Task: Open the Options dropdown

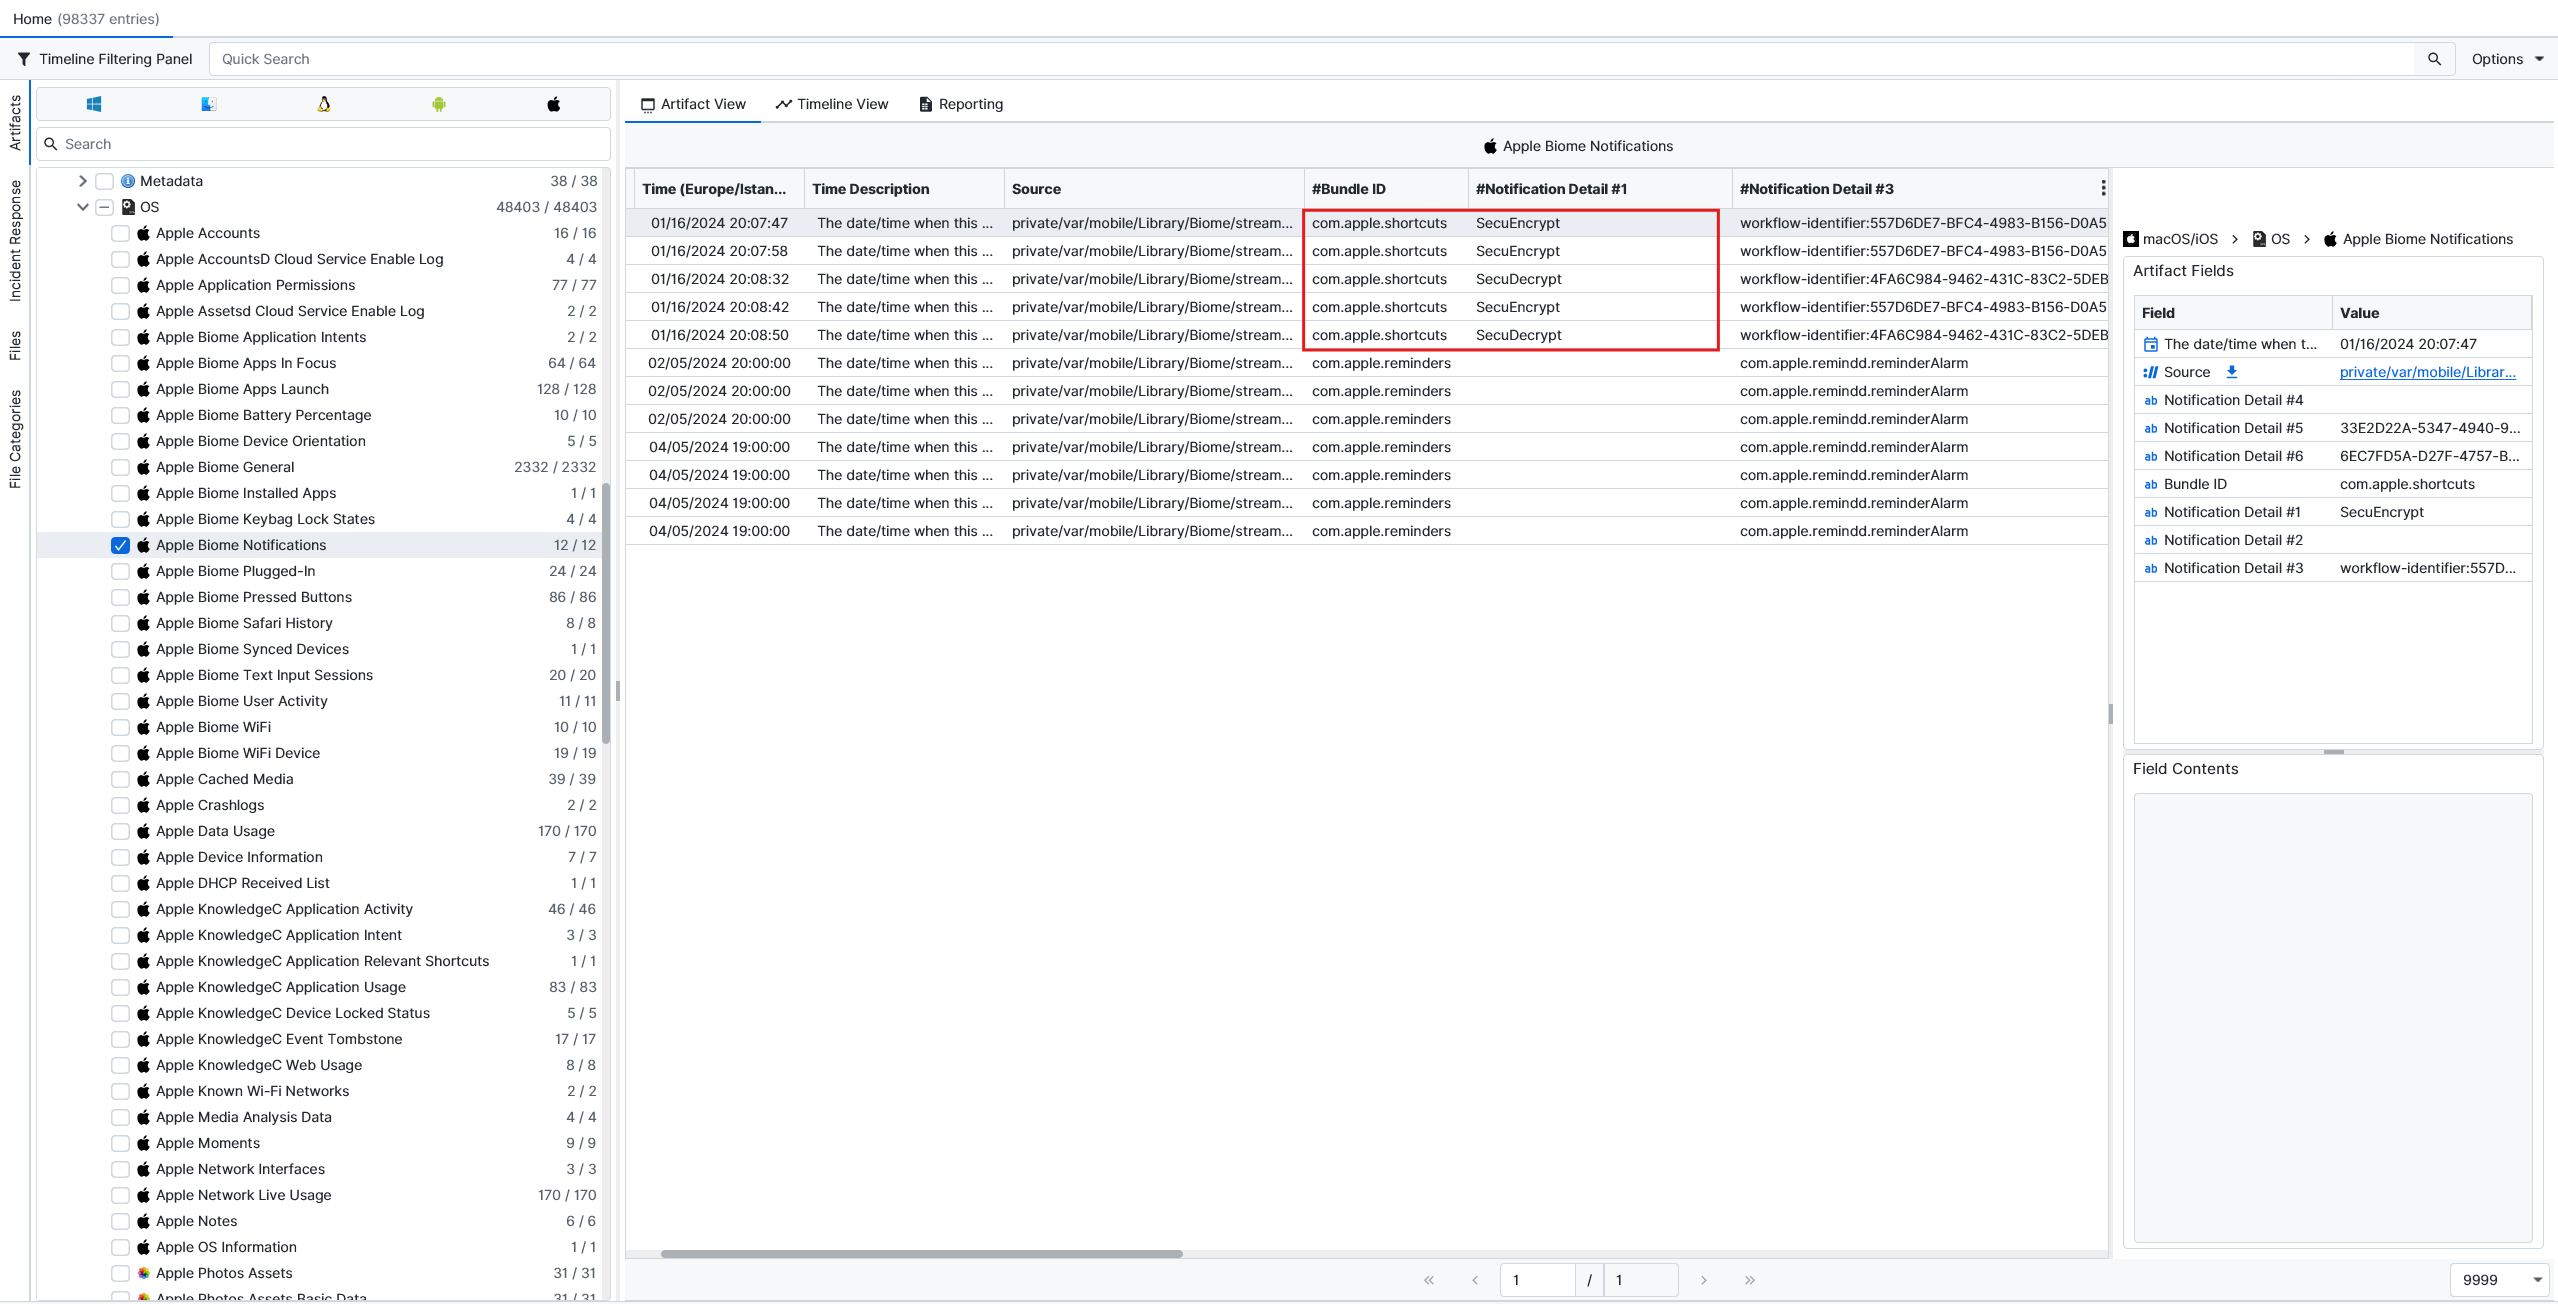Action: [x=2507, y=59]
